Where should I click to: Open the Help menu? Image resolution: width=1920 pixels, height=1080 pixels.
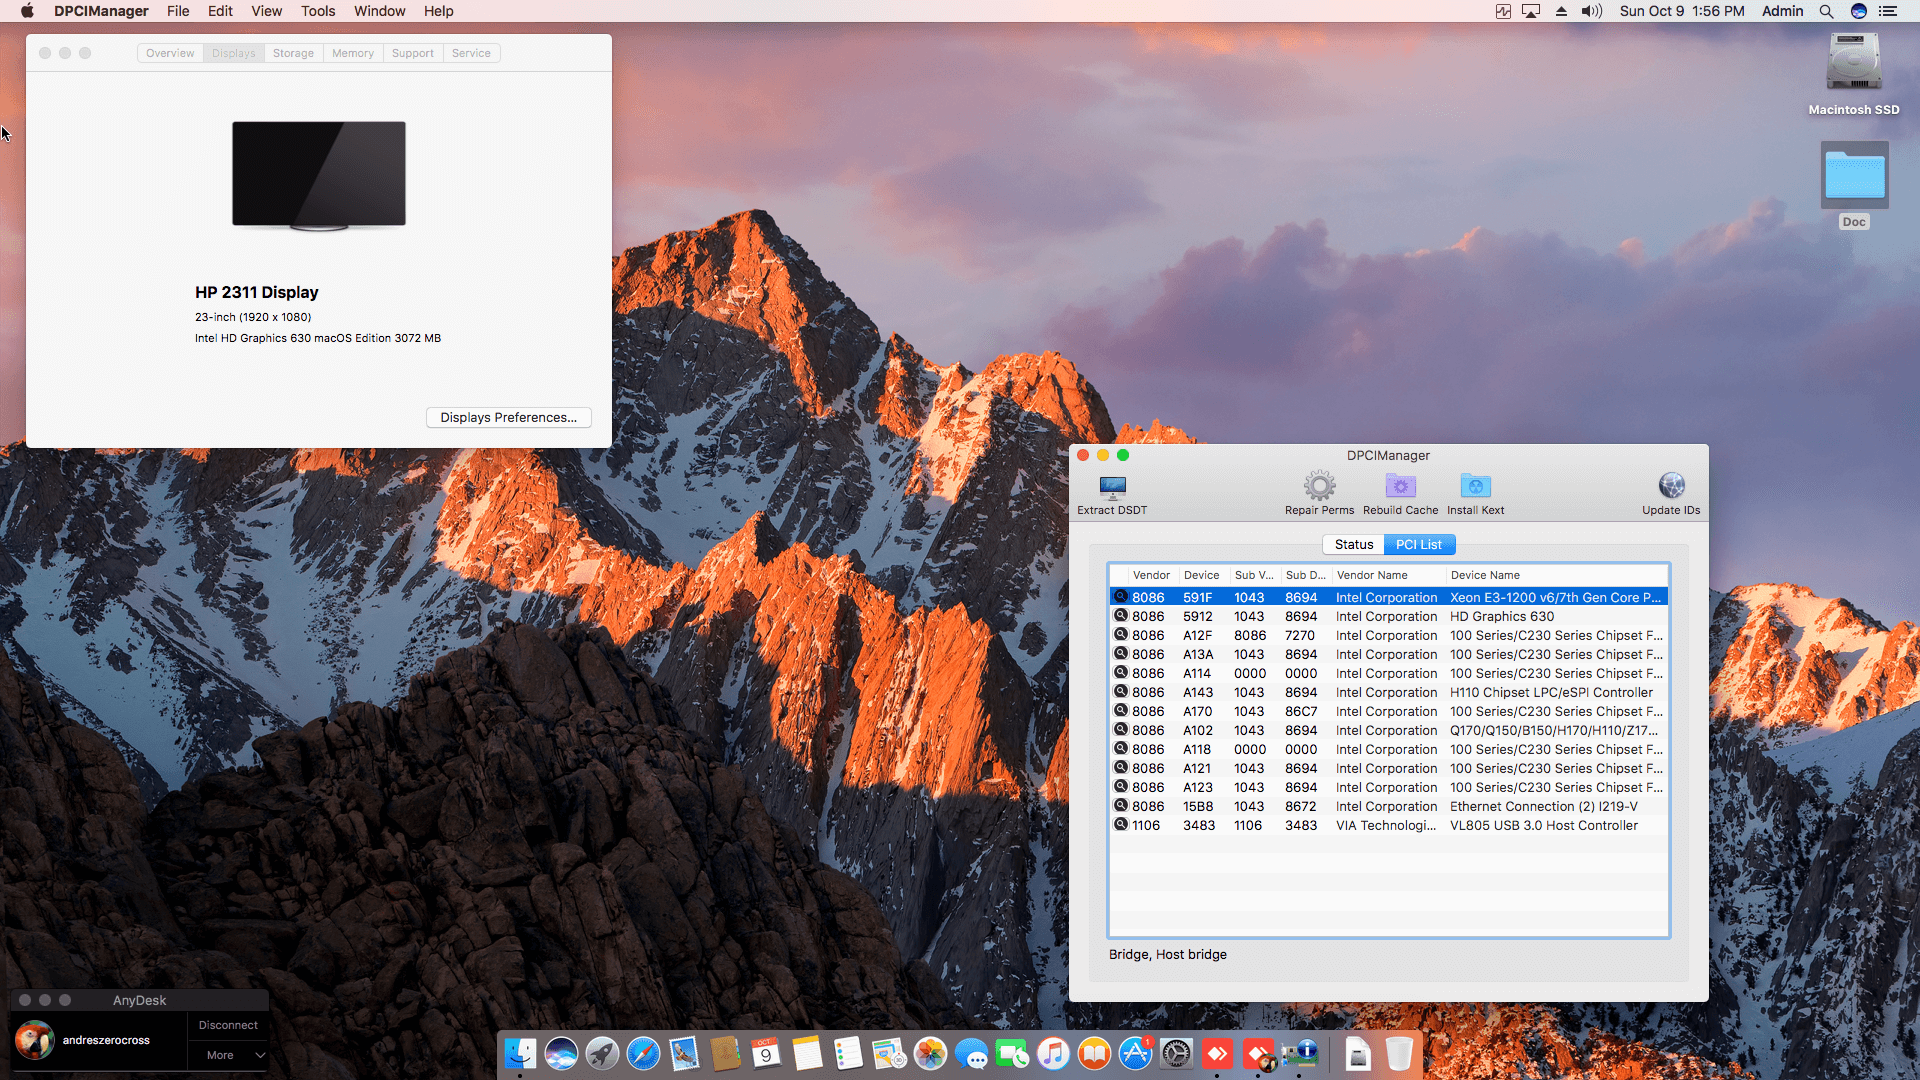[438, 11]
